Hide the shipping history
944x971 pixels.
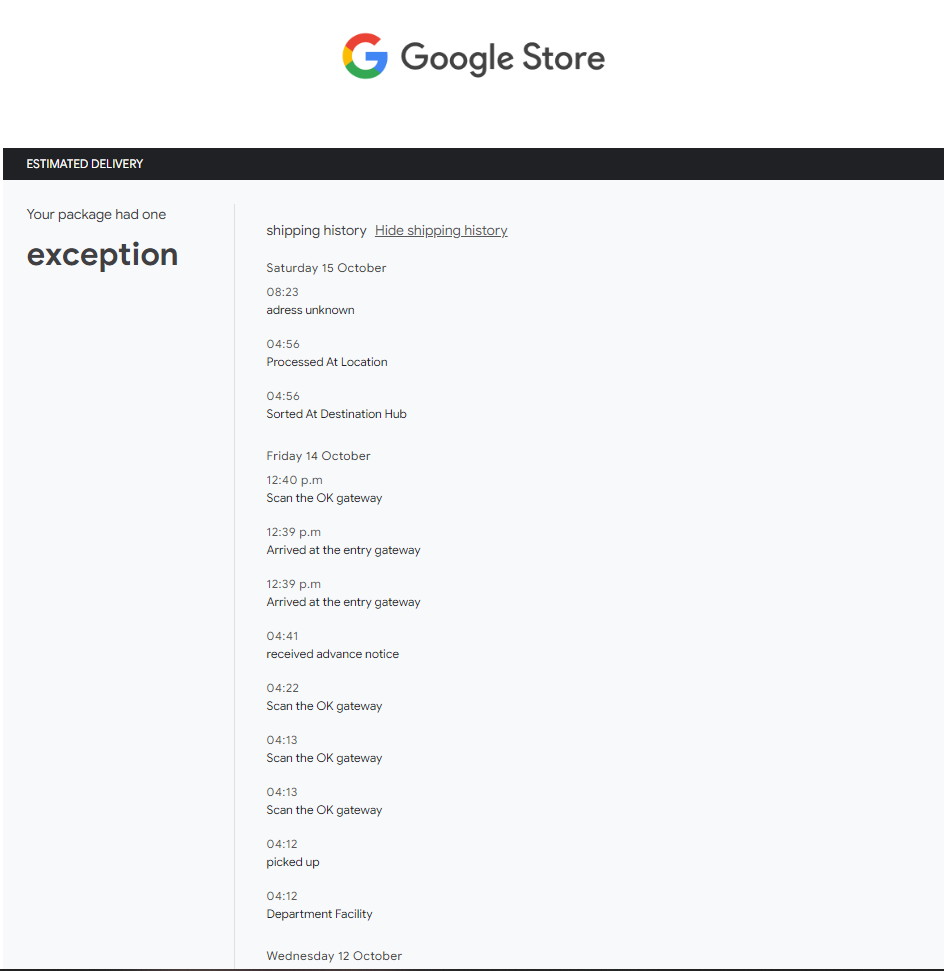point(441,231)
